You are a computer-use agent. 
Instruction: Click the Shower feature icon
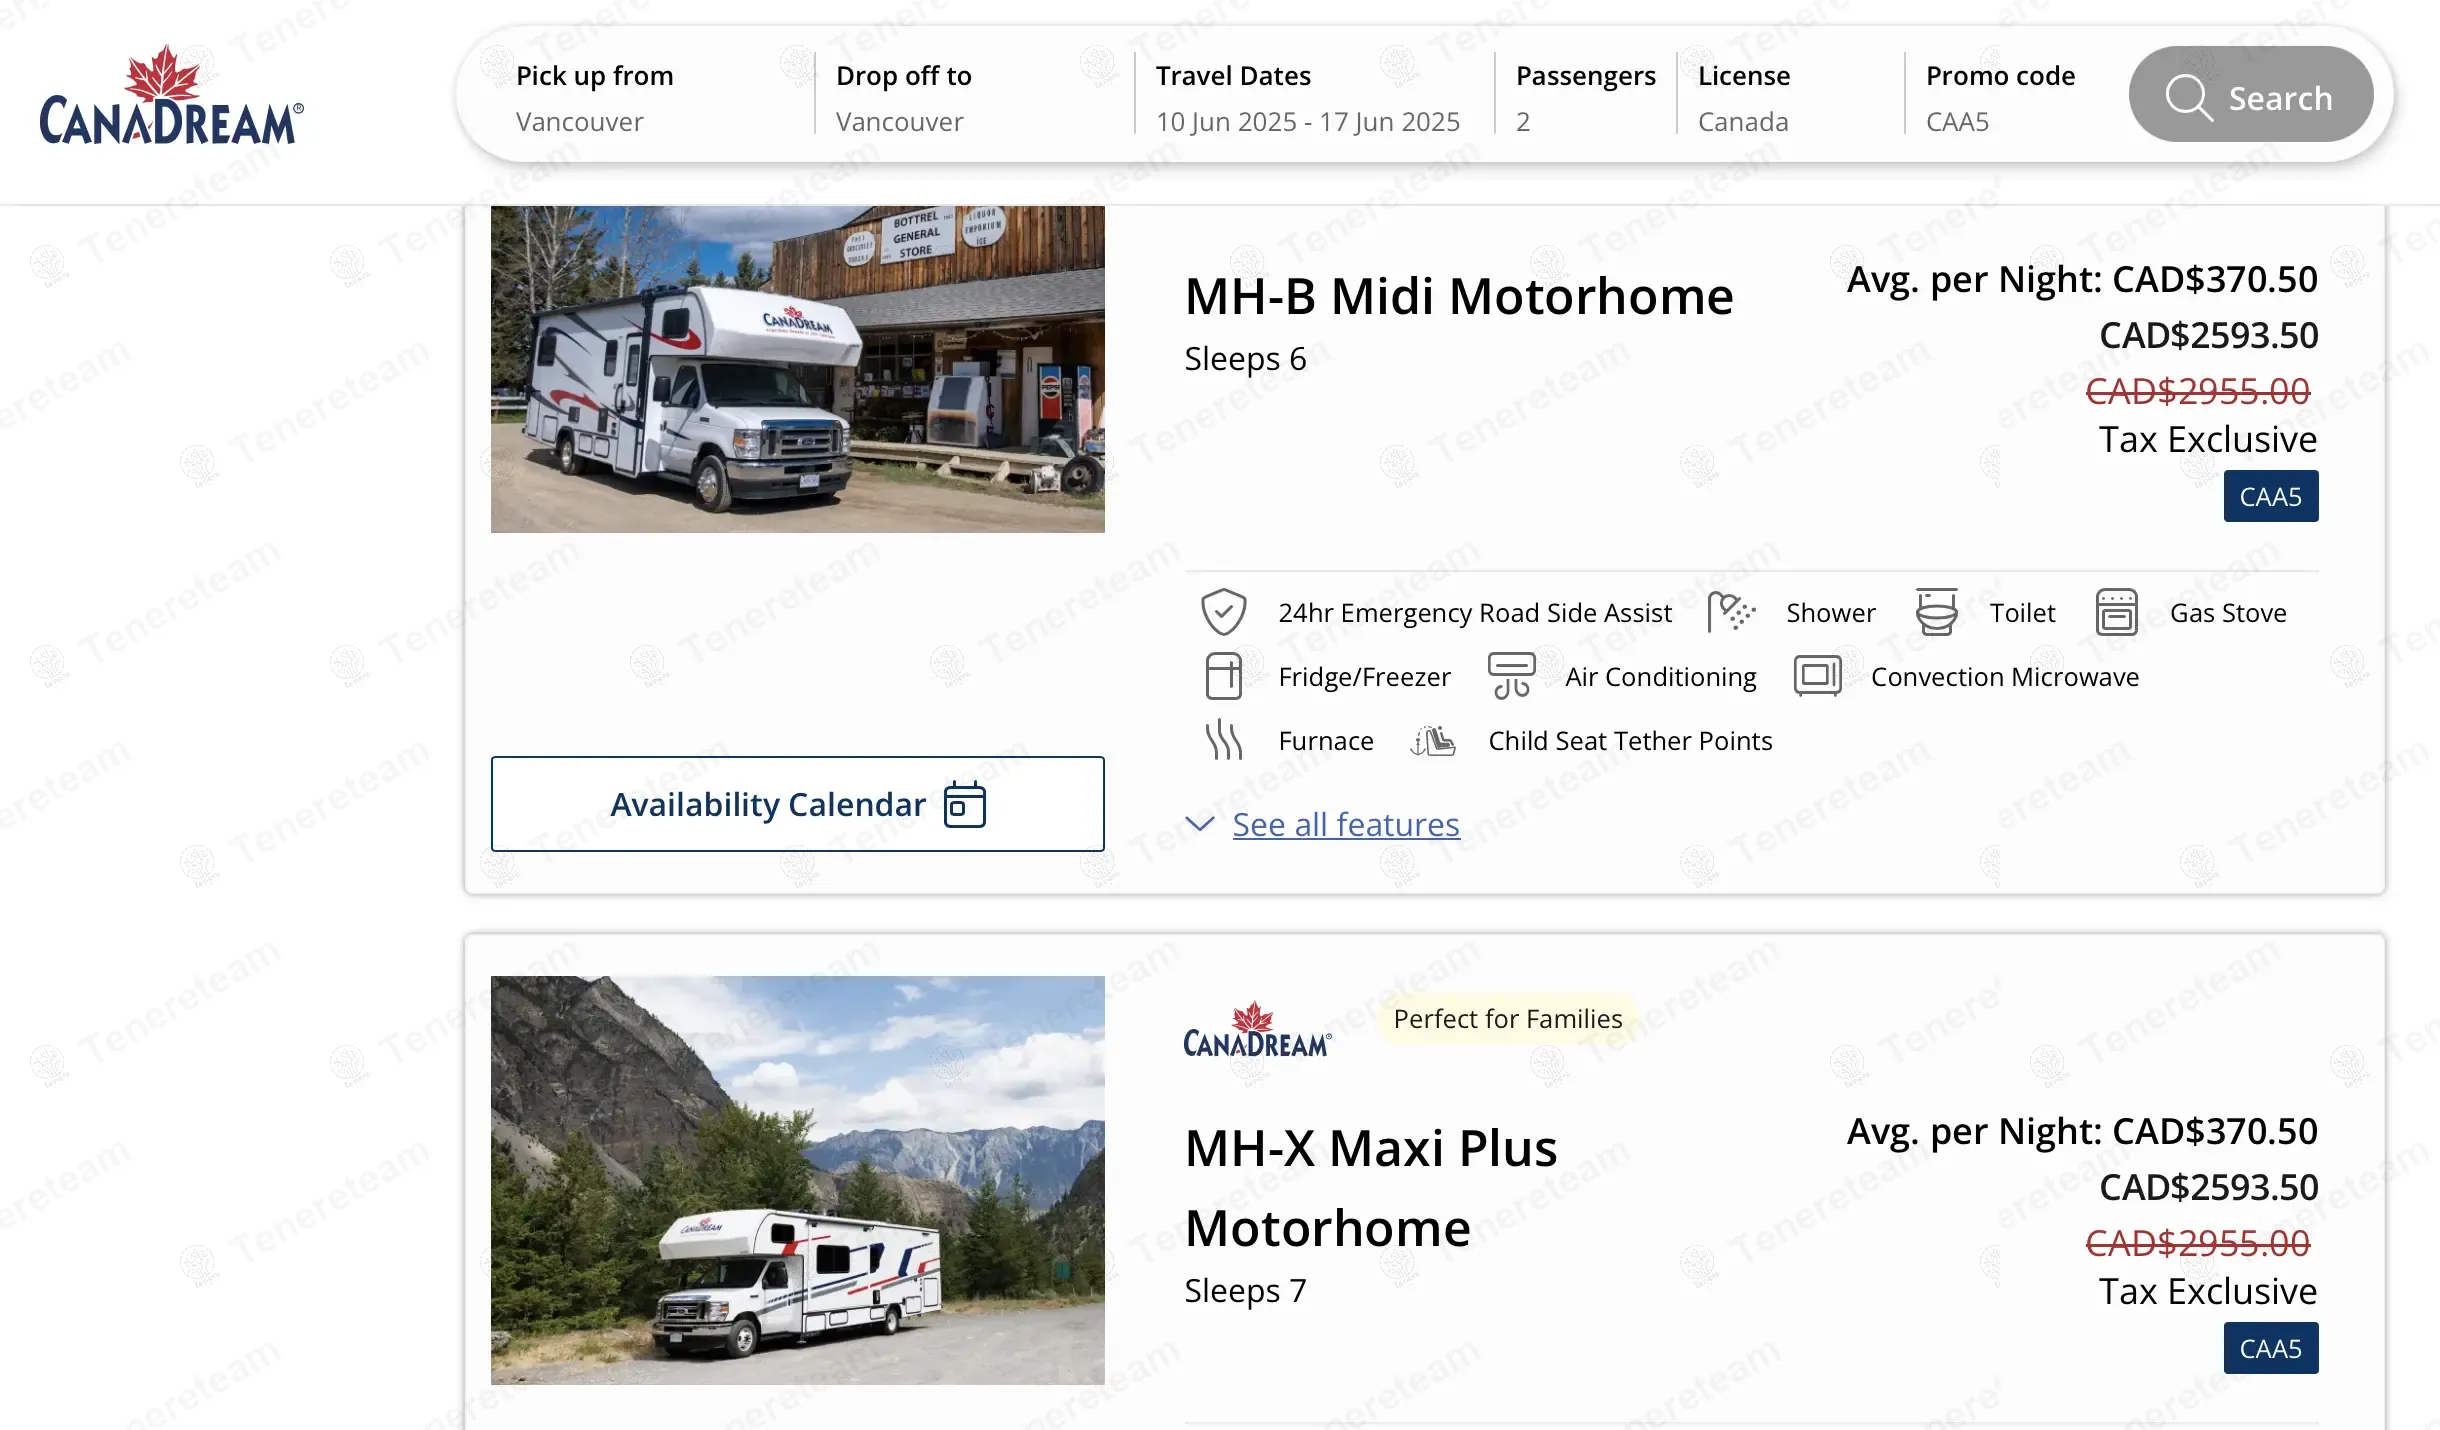pos(1731,612)
